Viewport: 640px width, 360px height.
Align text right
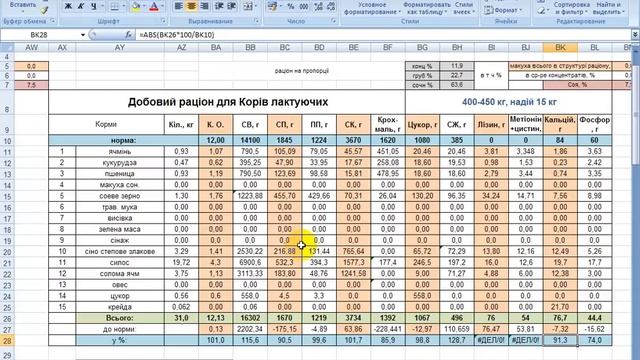coord(204,6)
